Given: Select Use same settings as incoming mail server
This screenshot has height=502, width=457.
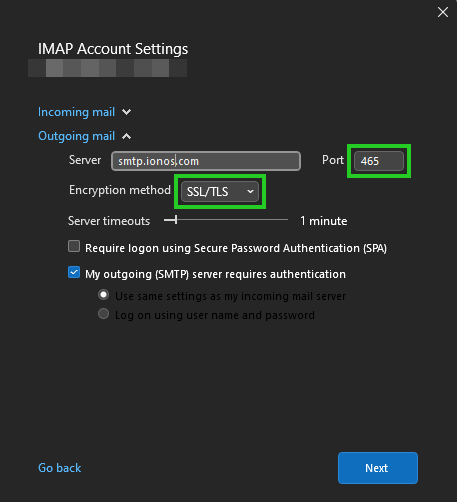Looking at the screenshot, I should tap(103, 295).
